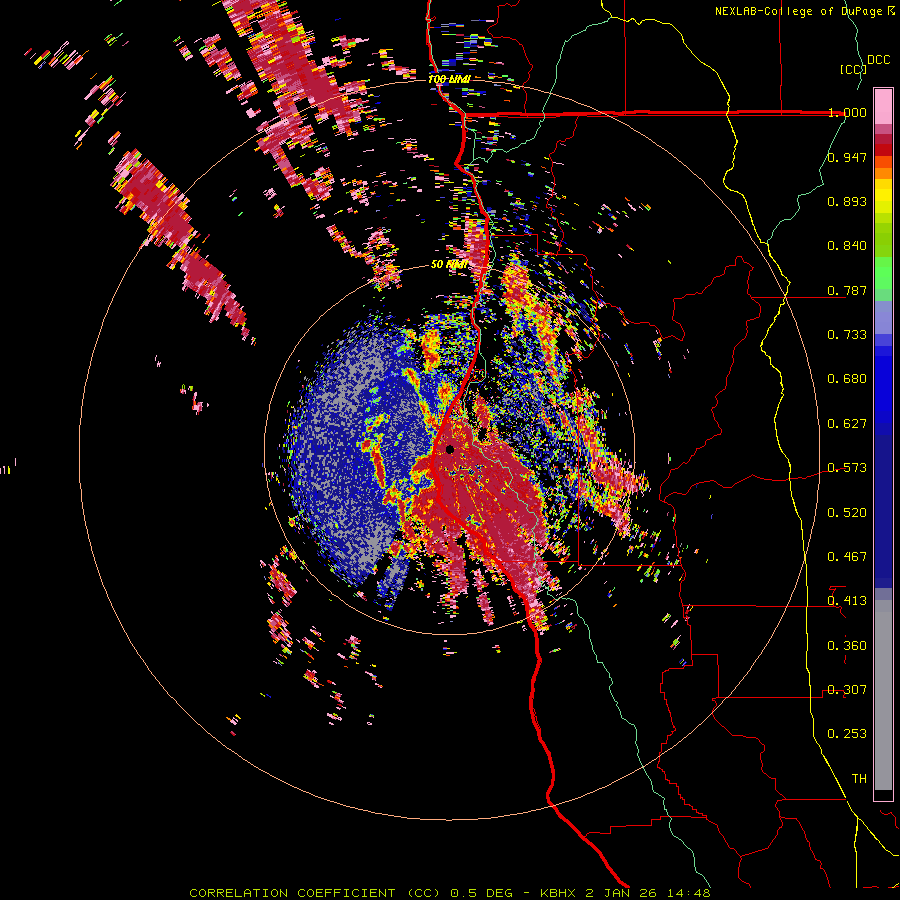Pick the light pink top color bar segment
This screenshot has height=900, width=900.
tap(883, 107)
